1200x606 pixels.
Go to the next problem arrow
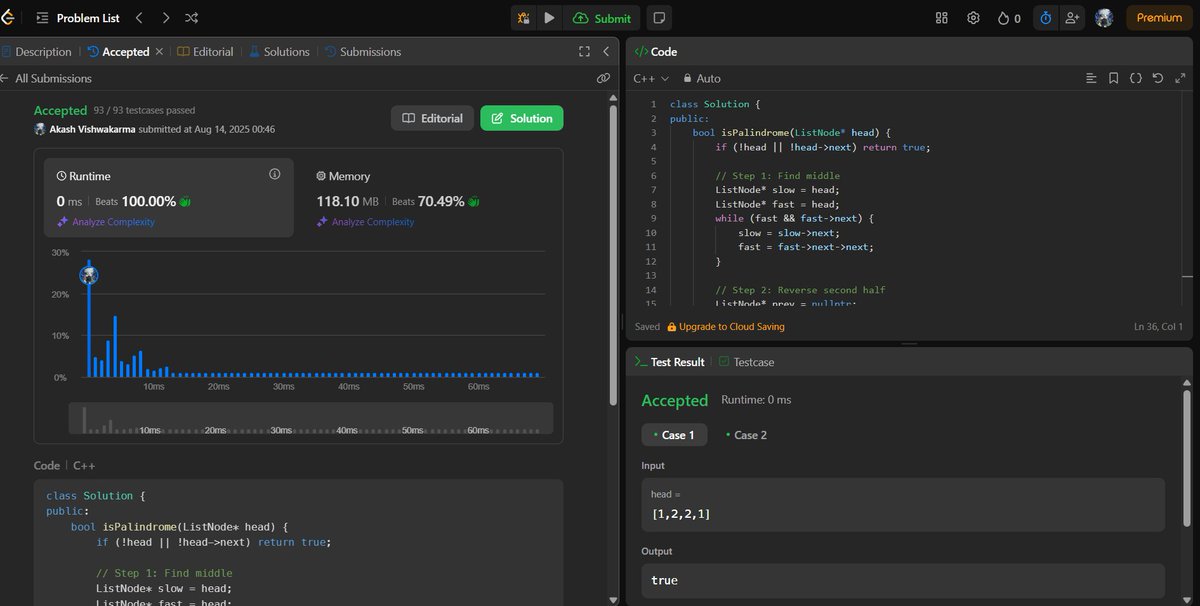[166, 18]
